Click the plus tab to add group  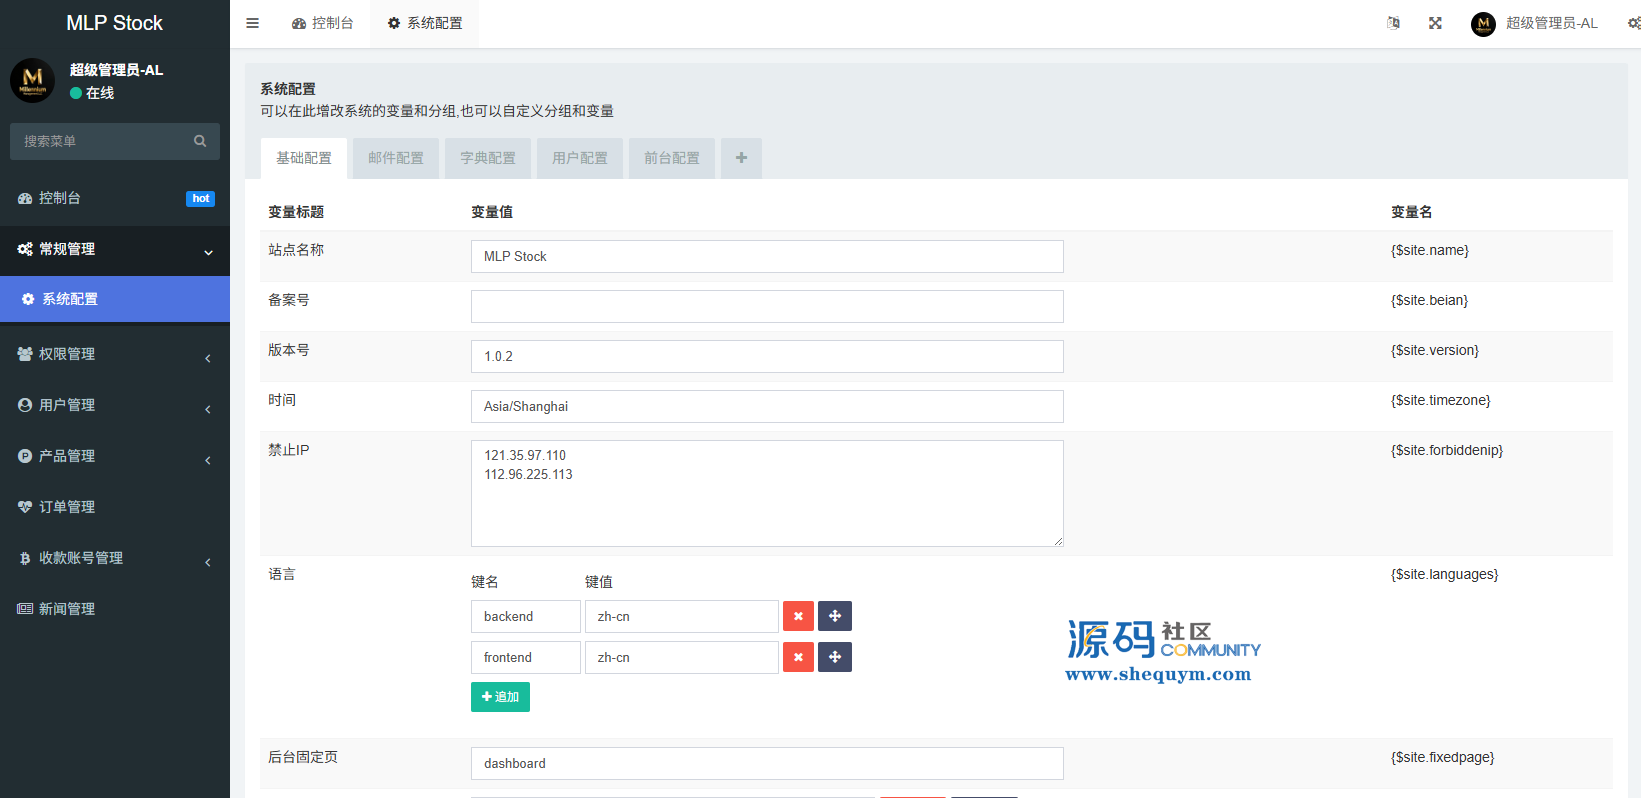[x=741, y=158]
